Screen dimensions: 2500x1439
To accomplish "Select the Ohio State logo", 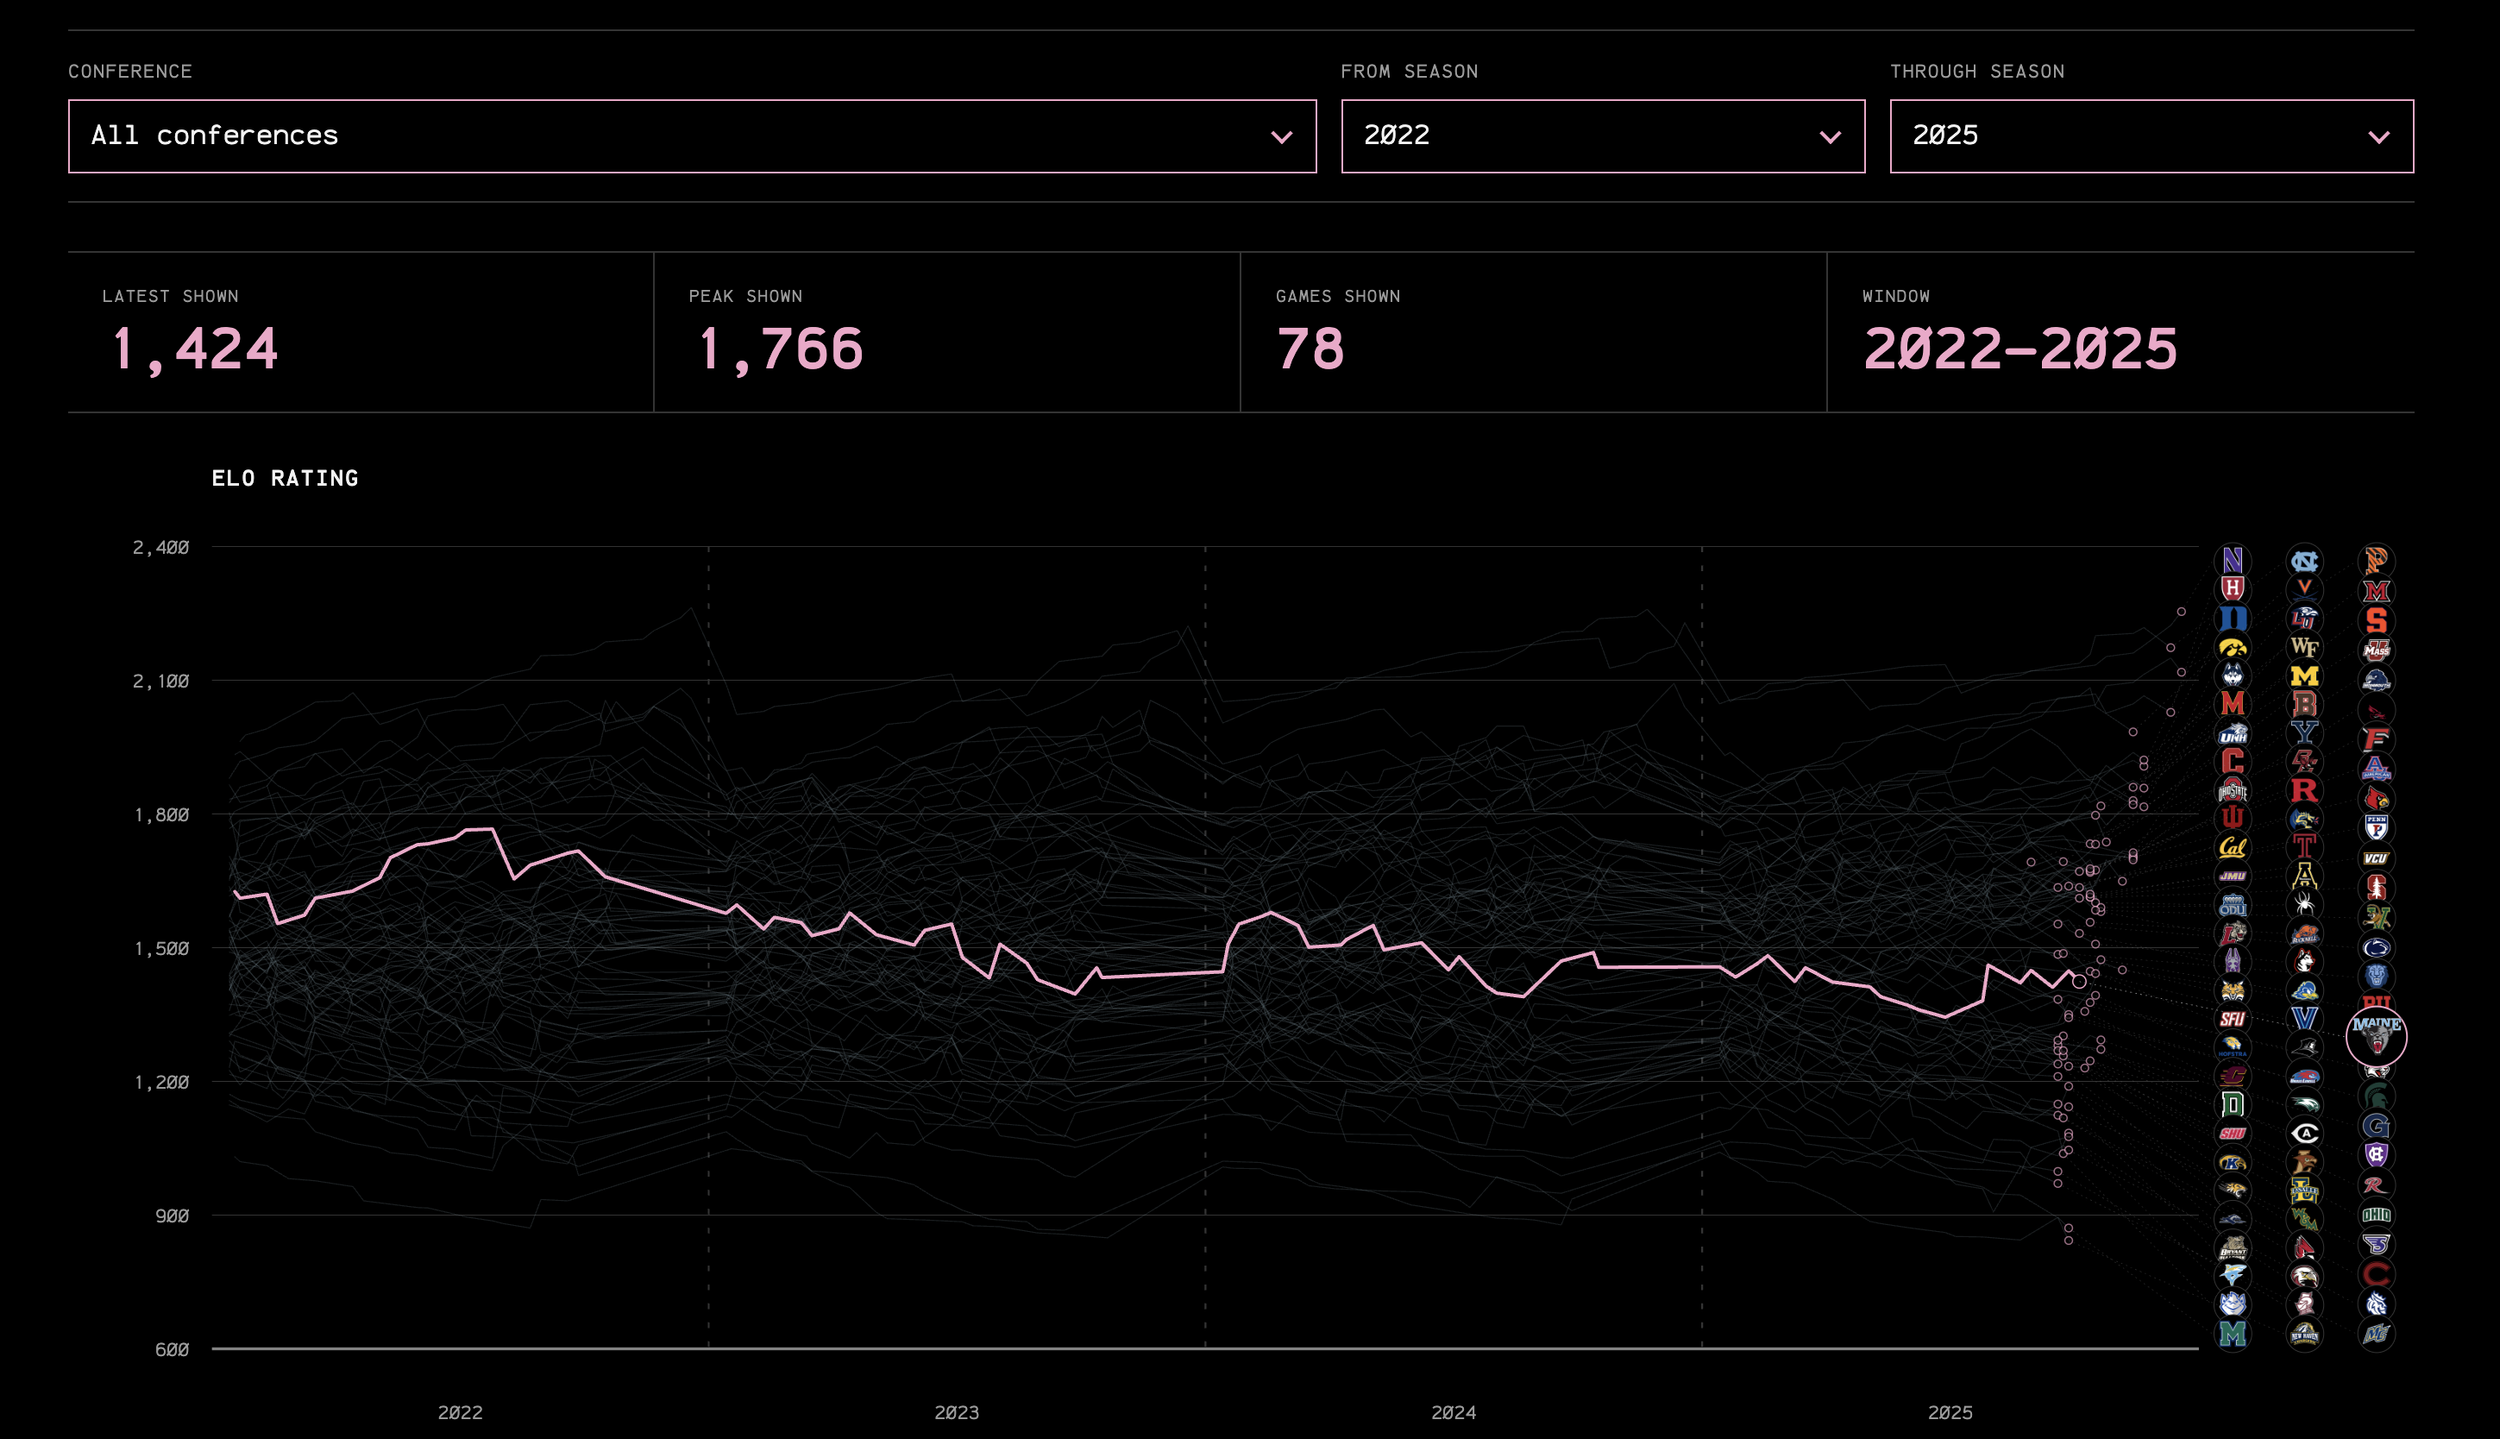I will 2232,791.
